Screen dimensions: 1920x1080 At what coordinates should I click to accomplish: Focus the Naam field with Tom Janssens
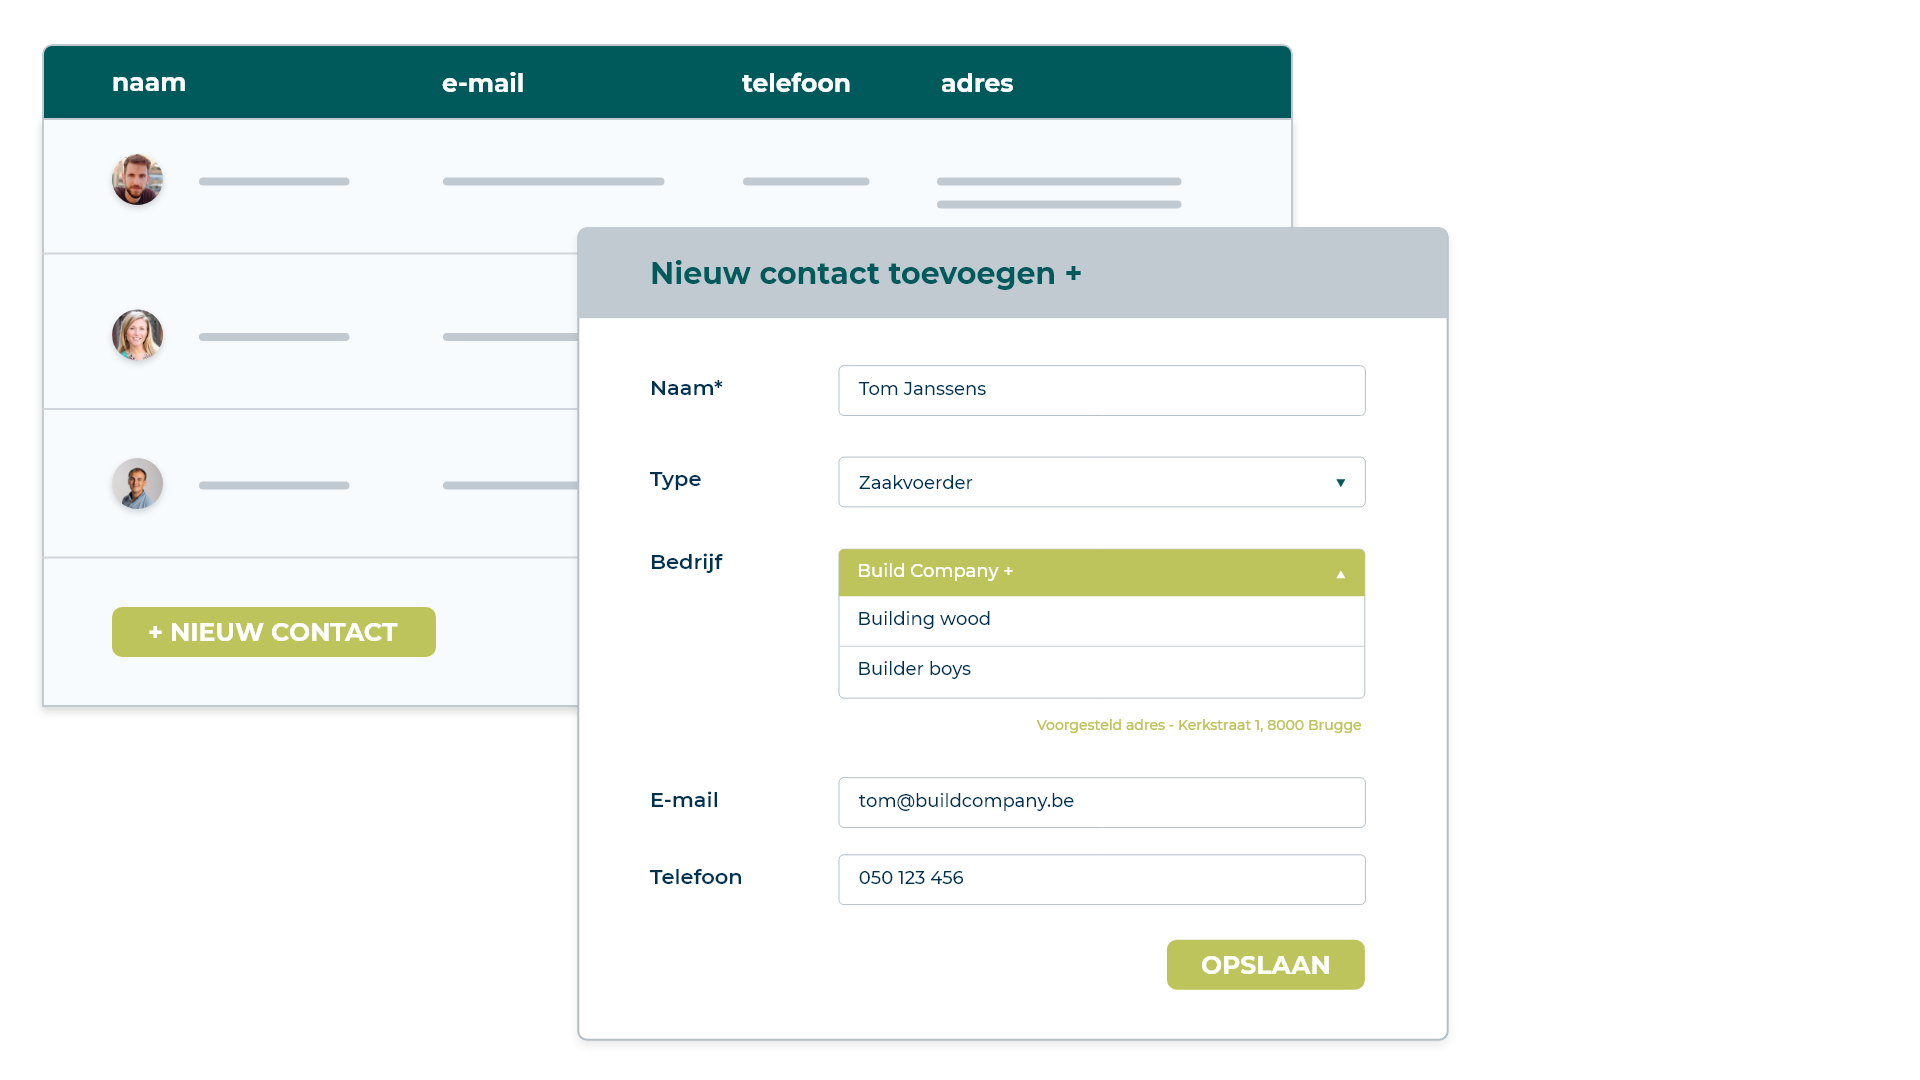click(1101, 390)
